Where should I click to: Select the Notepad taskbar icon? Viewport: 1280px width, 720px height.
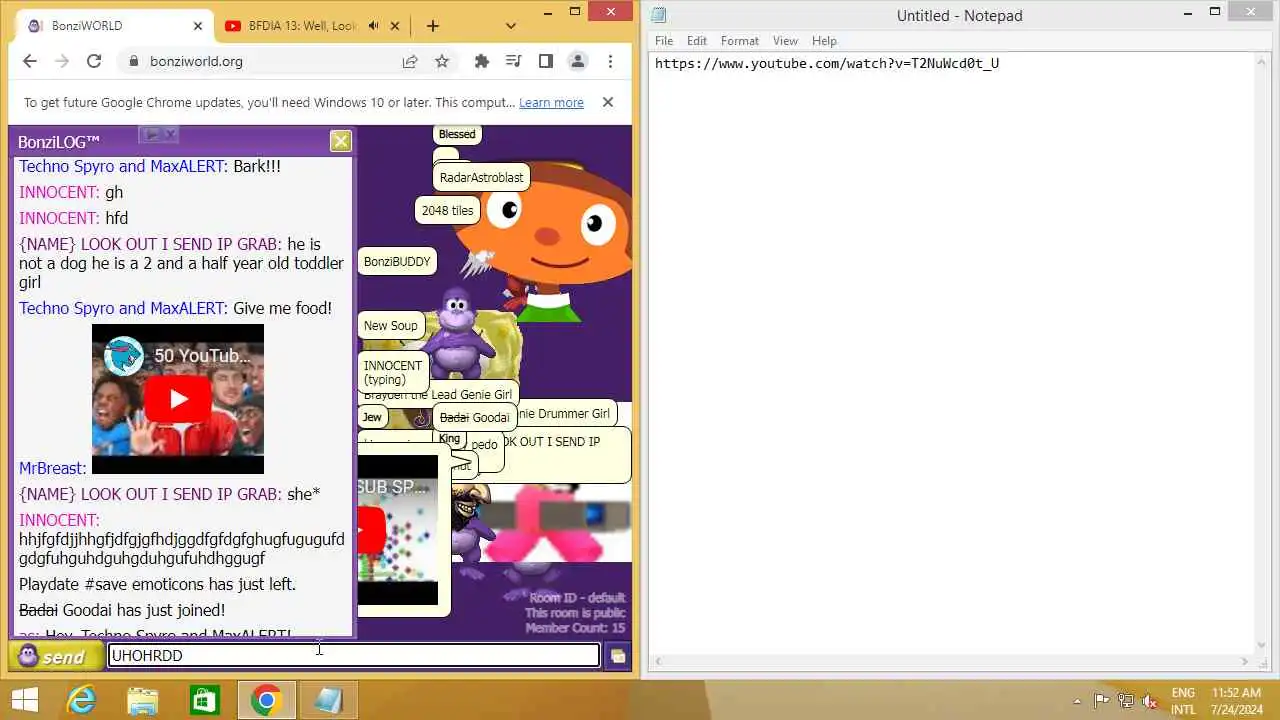[x=328, y=700]
